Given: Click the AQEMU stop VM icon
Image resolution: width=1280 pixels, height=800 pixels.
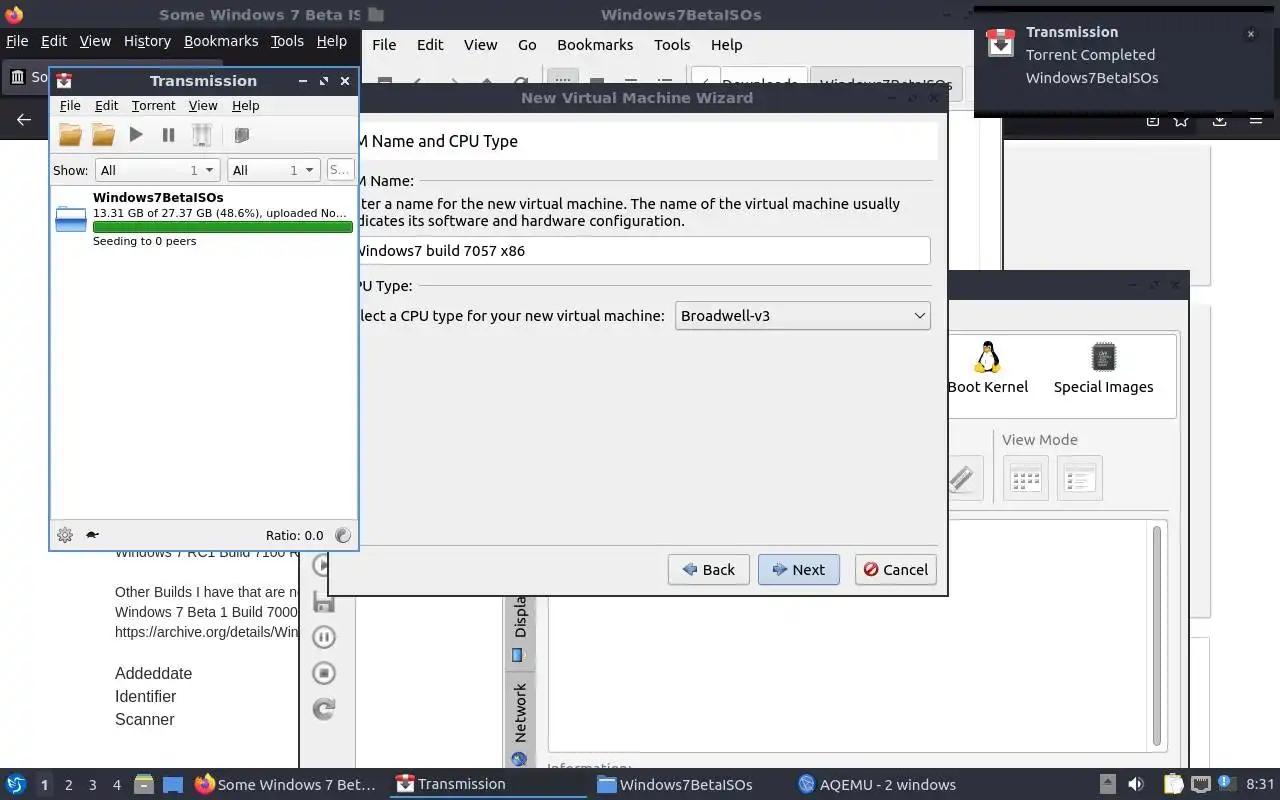Looking at the screenshot, I should coord(323,673).
